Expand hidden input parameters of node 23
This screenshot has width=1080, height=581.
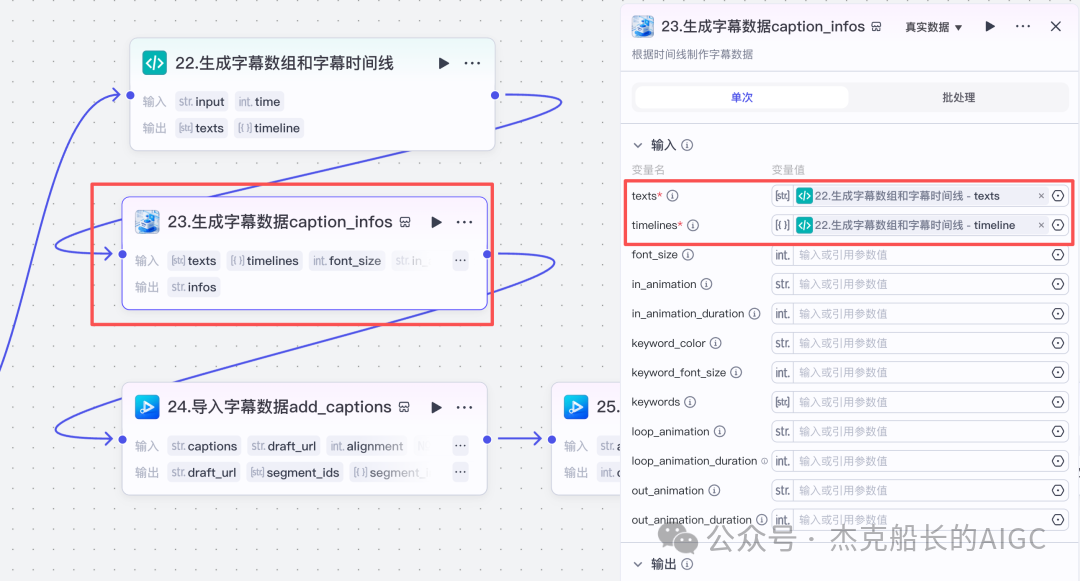460,260
